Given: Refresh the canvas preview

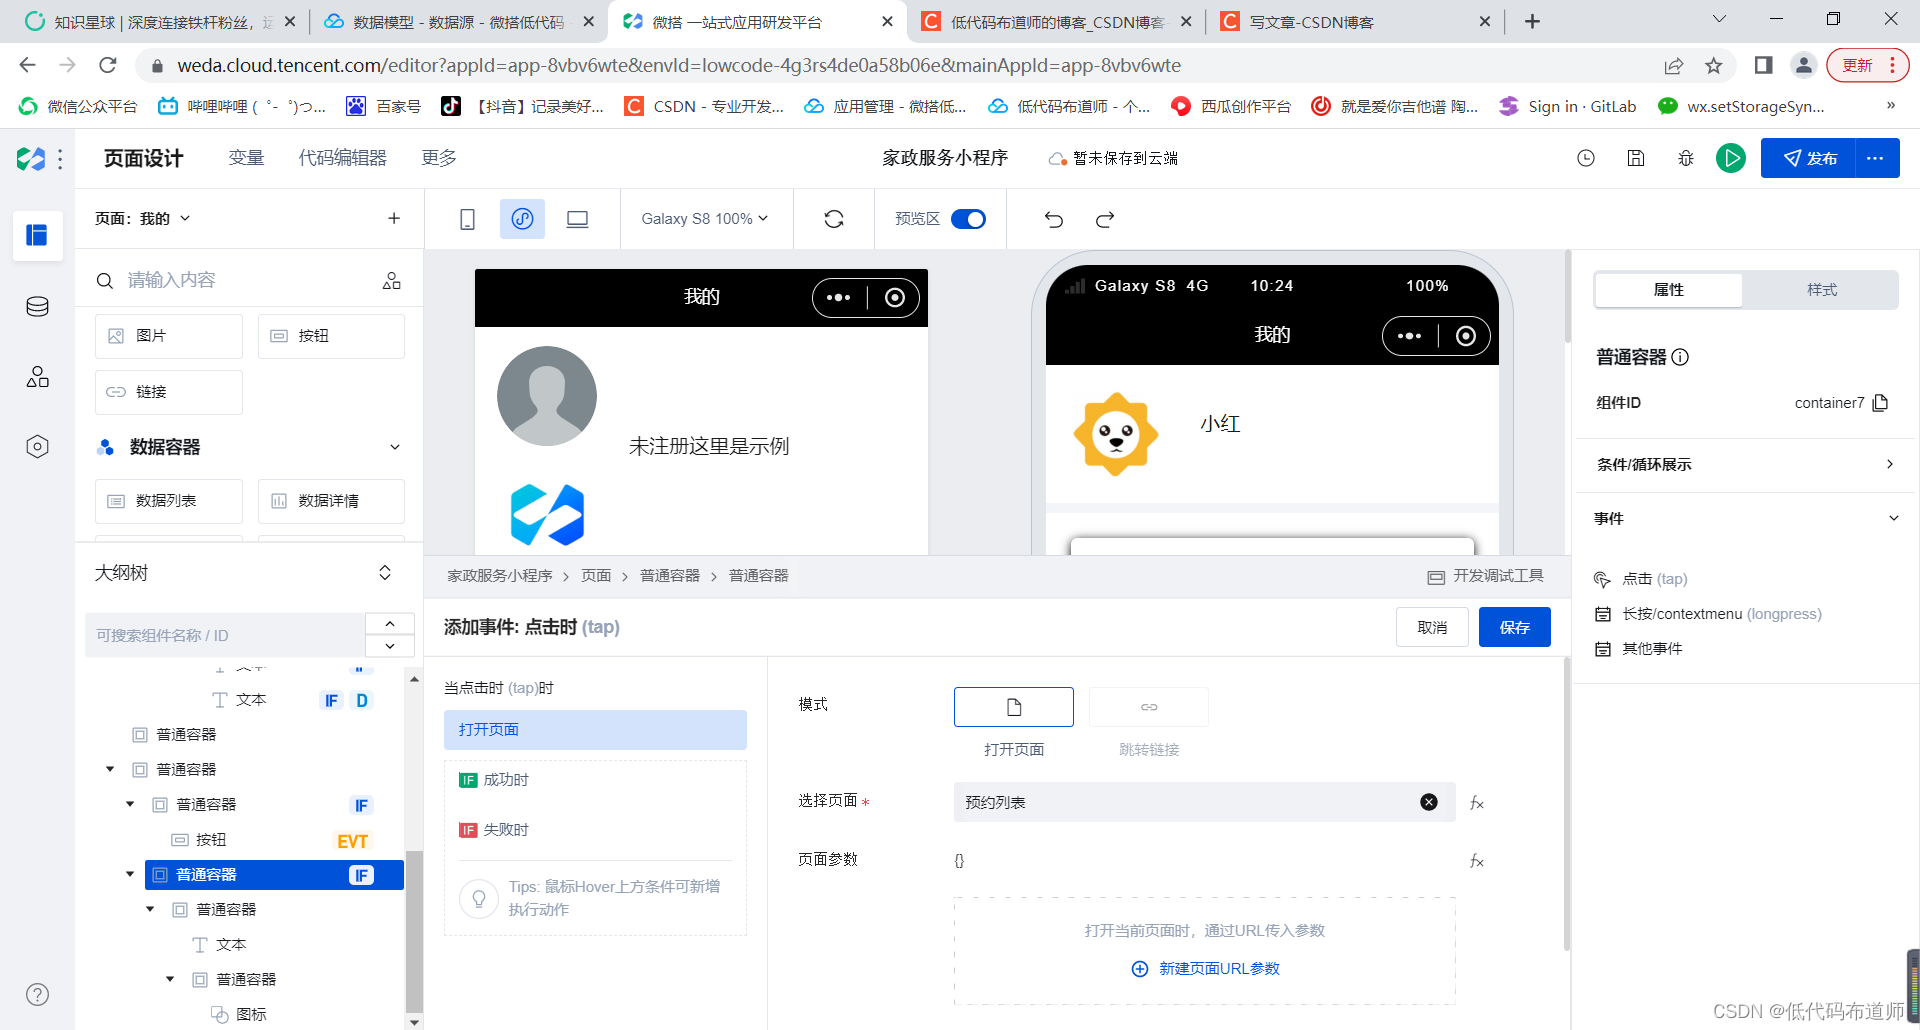Looking at the screenshot, I should point(834,219).
